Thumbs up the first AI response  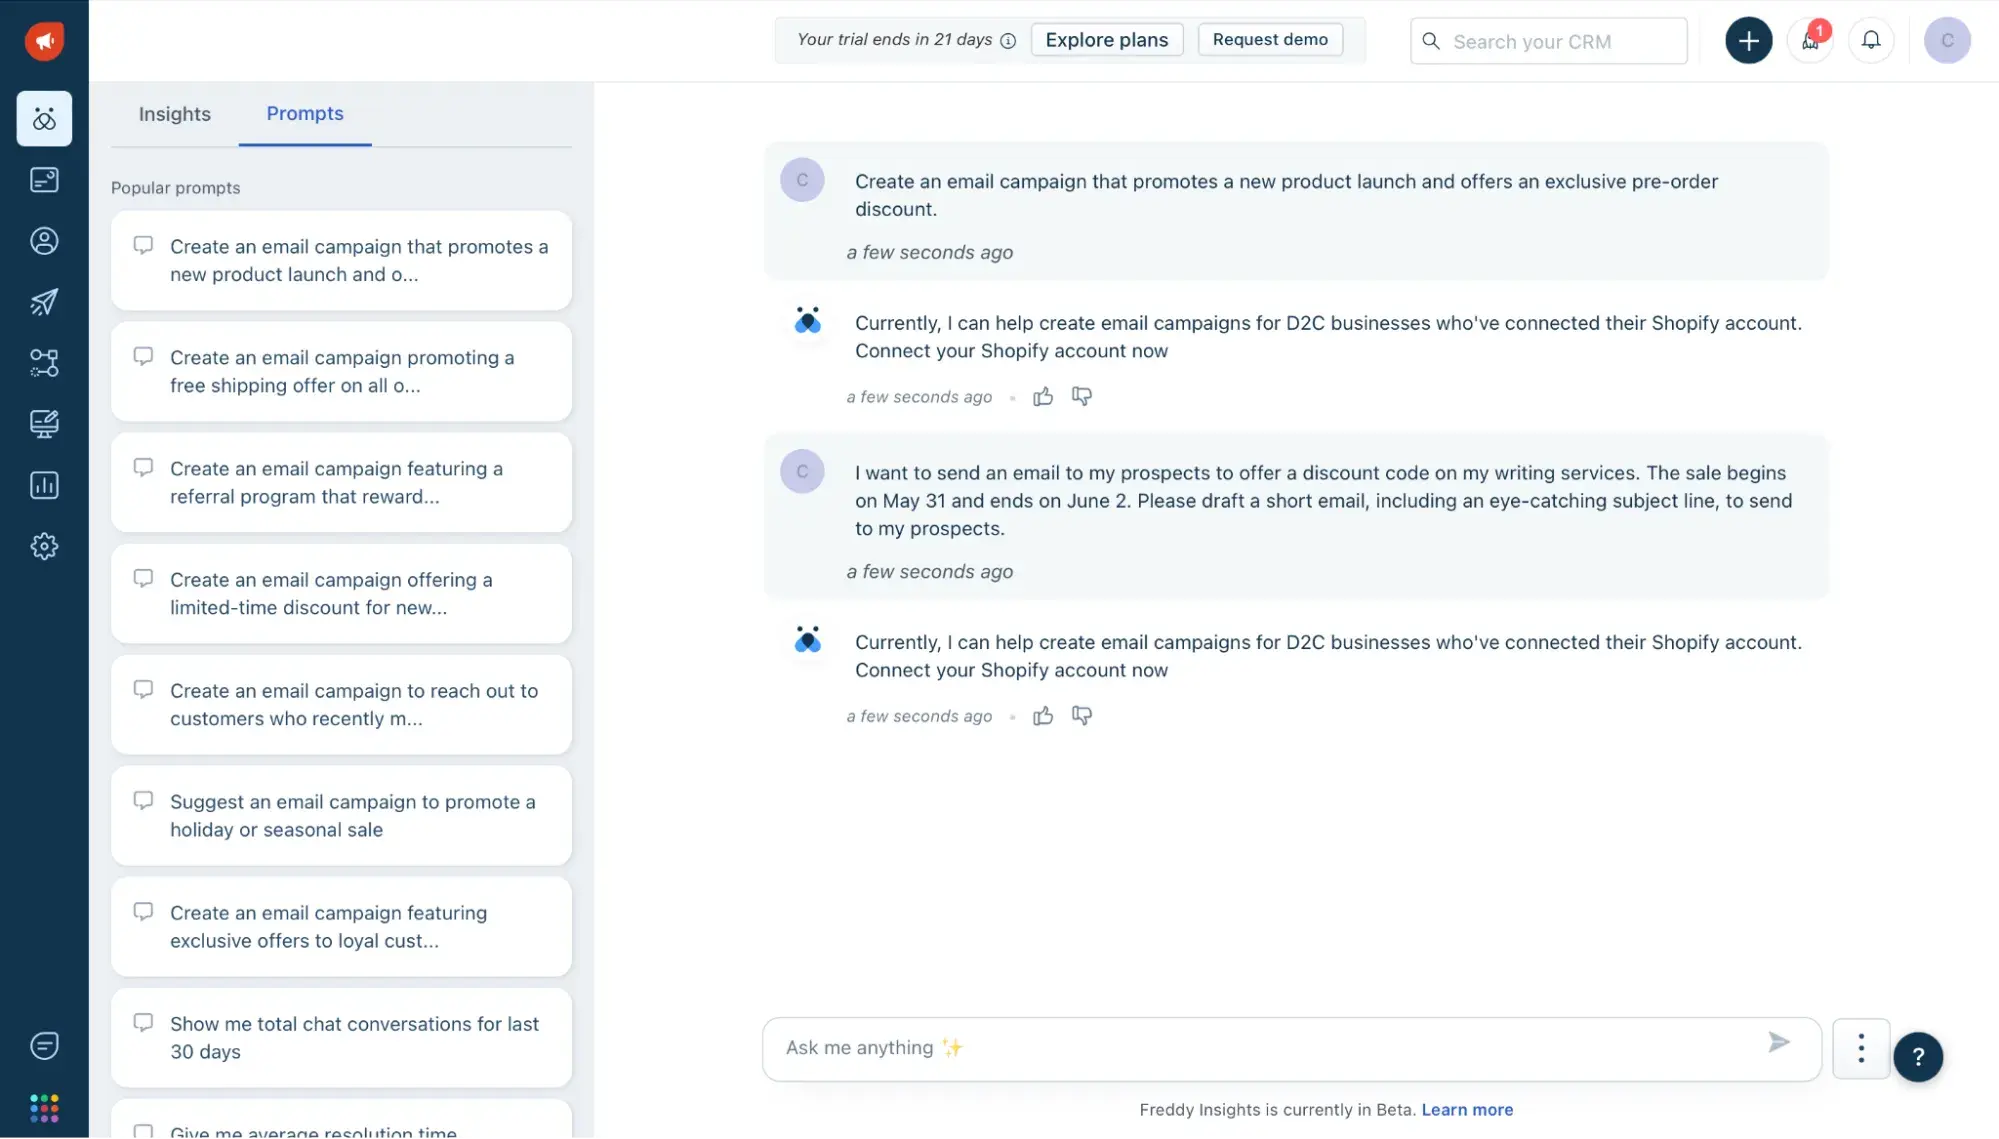coord(1042,397)
